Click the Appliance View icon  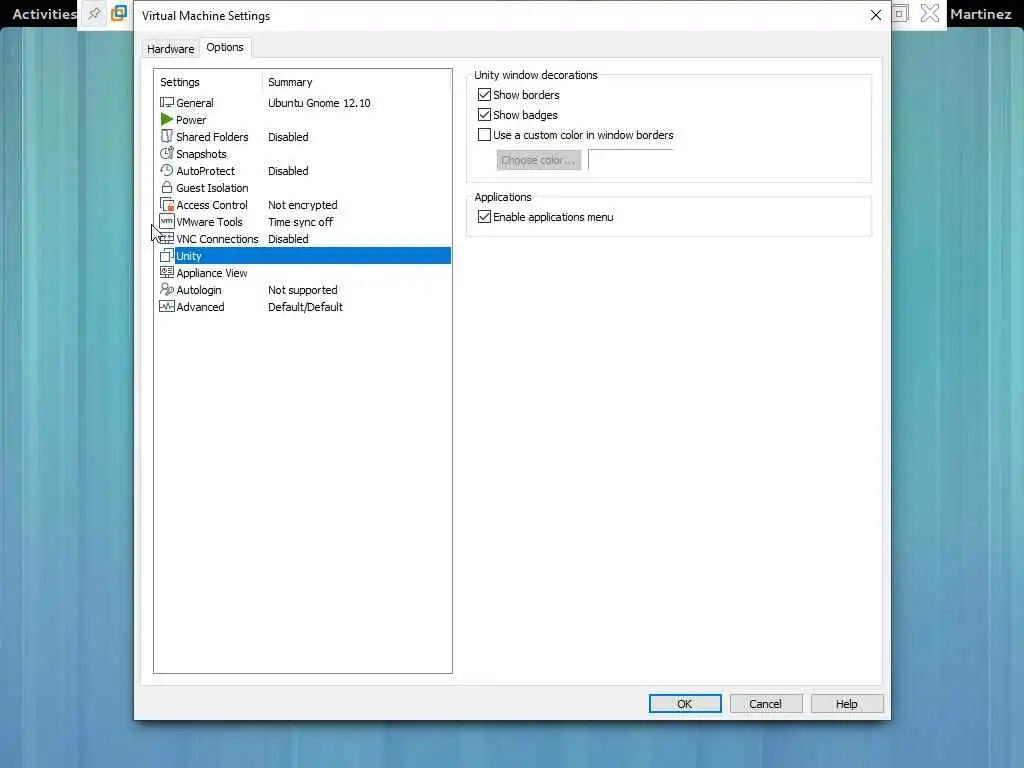click(167, 272)
